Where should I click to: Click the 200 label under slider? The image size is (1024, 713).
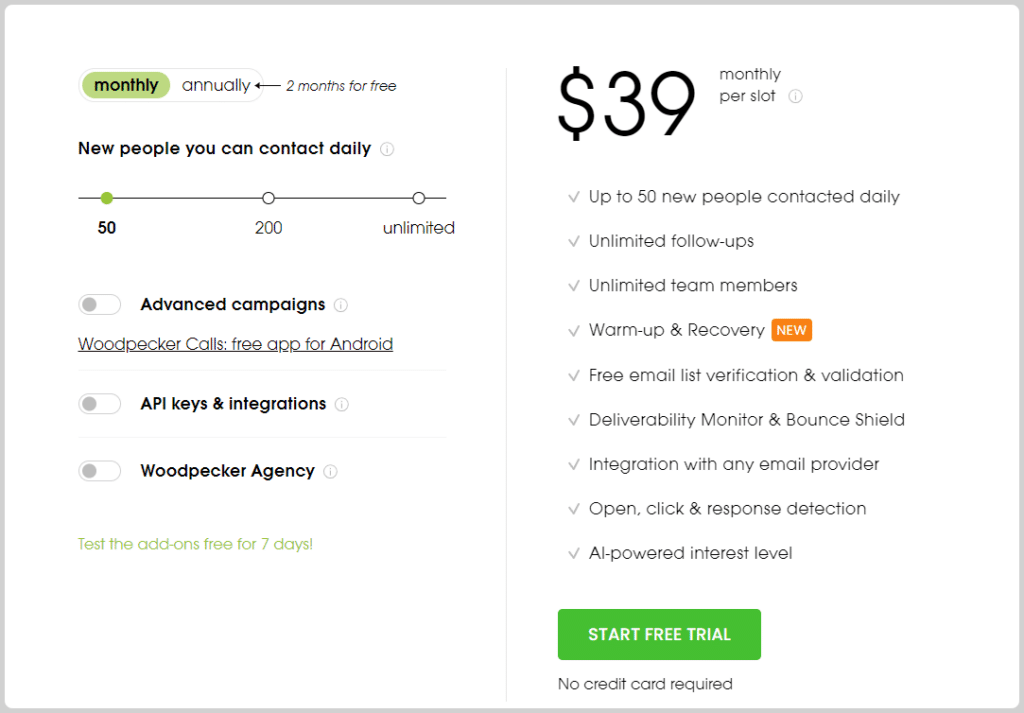click(268, 228)
